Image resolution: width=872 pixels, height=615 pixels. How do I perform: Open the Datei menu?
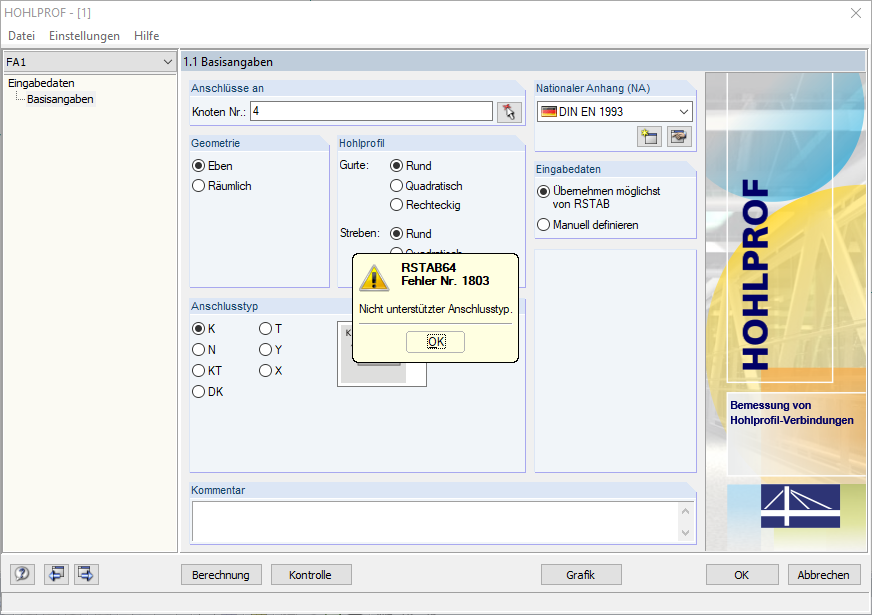click(x=22, y=36)
